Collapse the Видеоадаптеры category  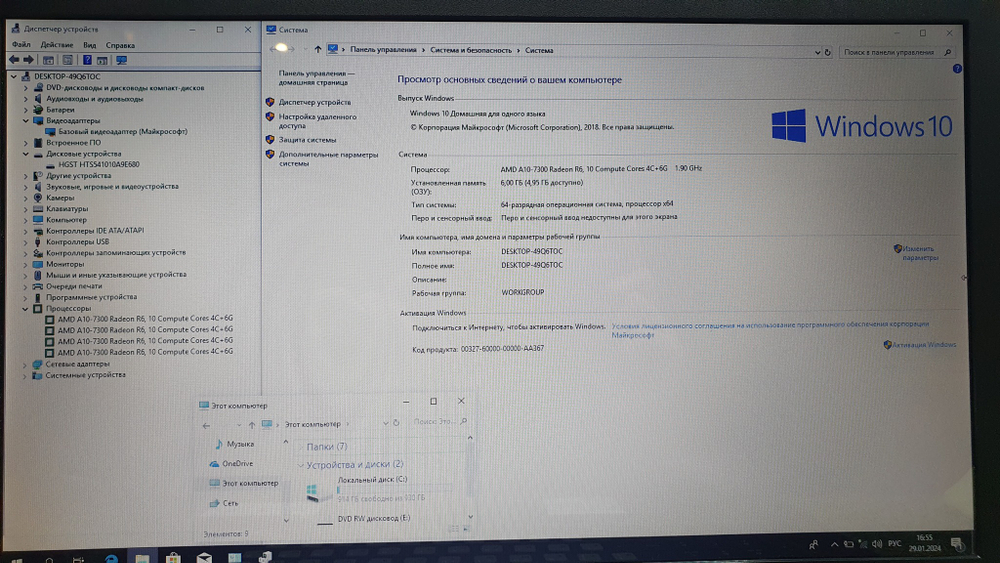(26, 121)
